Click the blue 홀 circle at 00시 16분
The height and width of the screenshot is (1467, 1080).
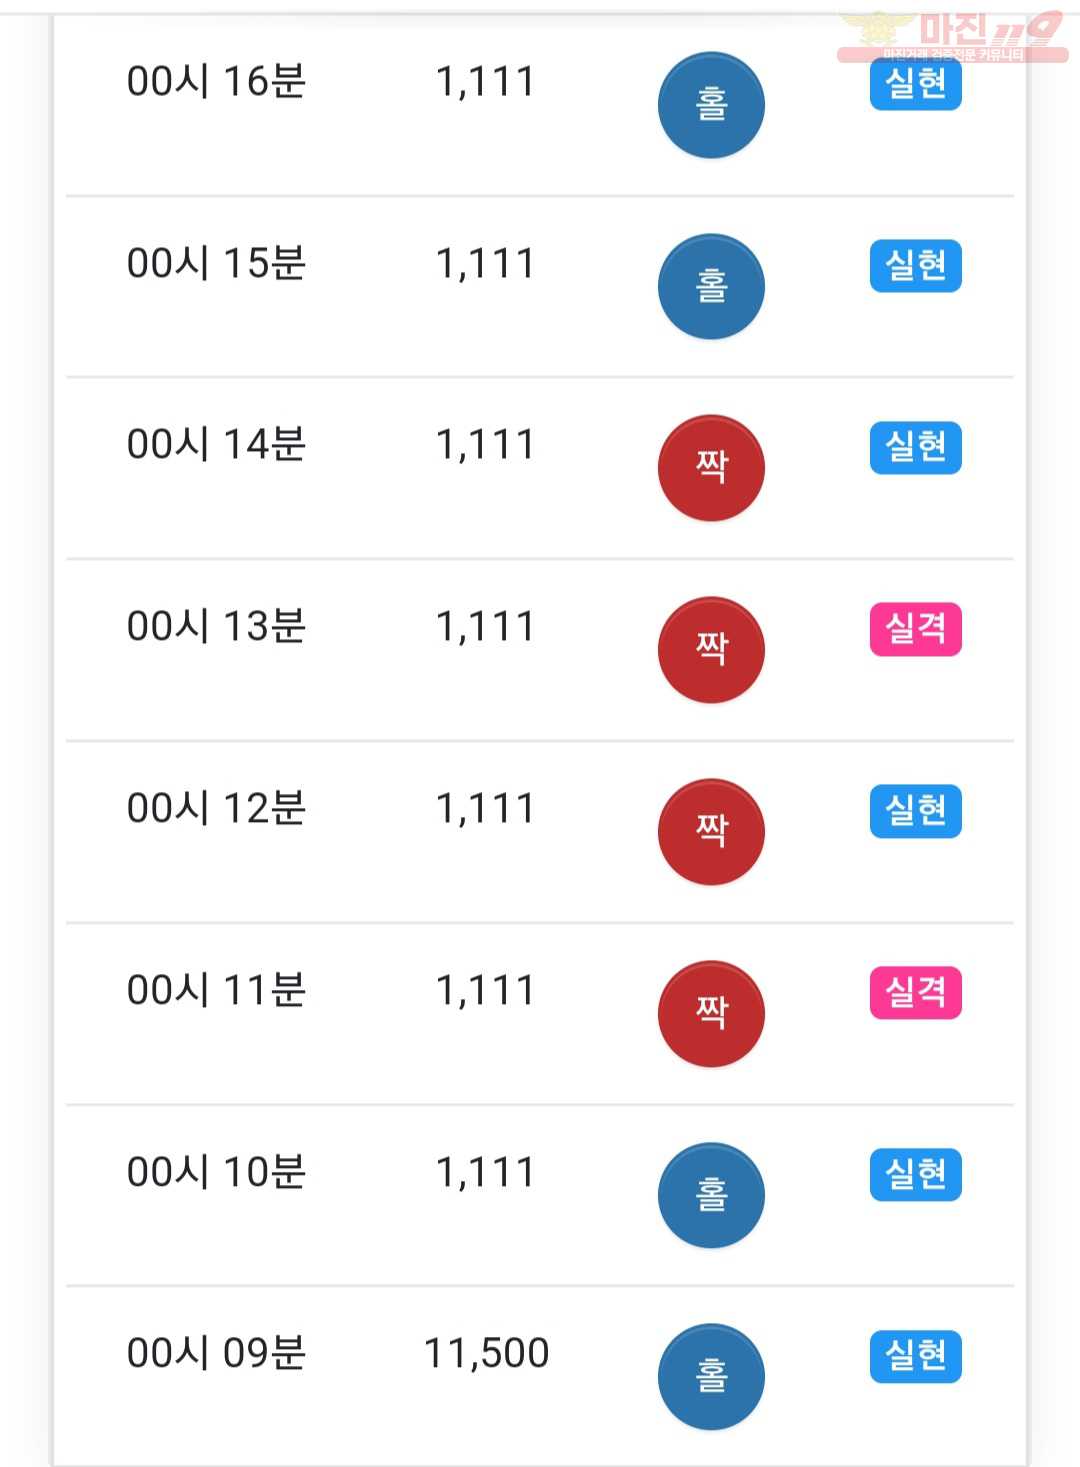pos(711,105)
